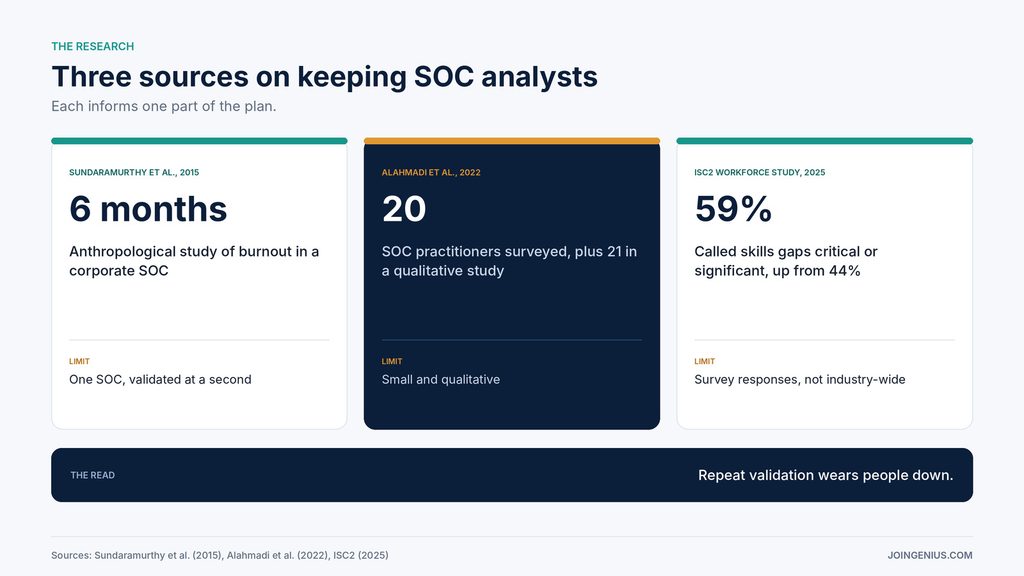
Task: Click 'Called skills gaps critical or significant' text
Action: [x=786, y=261]
